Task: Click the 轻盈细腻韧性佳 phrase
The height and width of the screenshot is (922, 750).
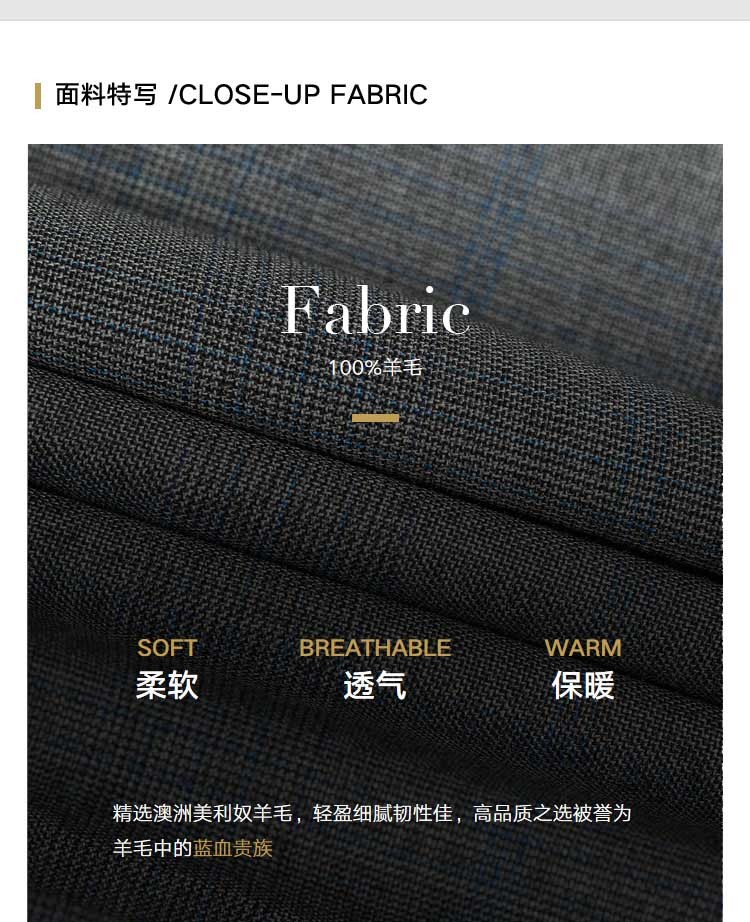Action: pos(382,813)
